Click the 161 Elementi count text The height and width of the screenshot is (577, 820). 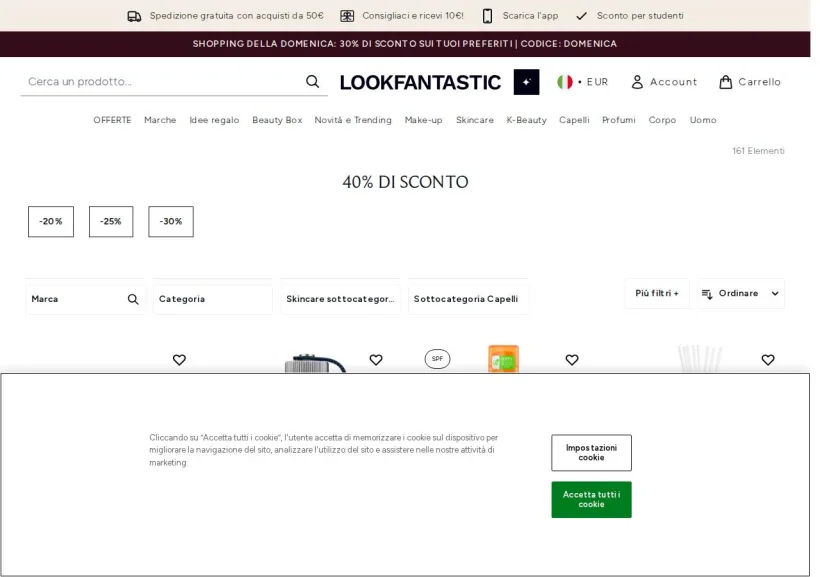pyautogui.click(x=758, y=151)
